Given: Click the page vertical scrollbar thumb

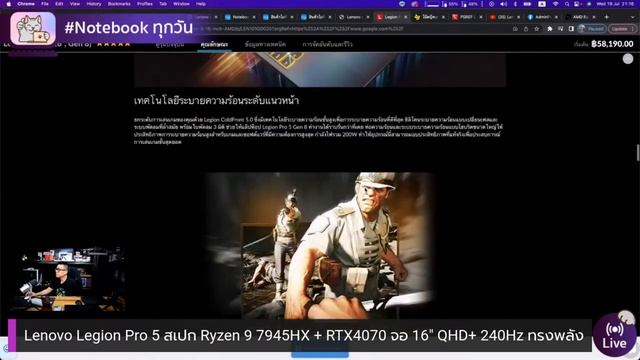Looking at the screenshot, I should click(x=638, y=153).
